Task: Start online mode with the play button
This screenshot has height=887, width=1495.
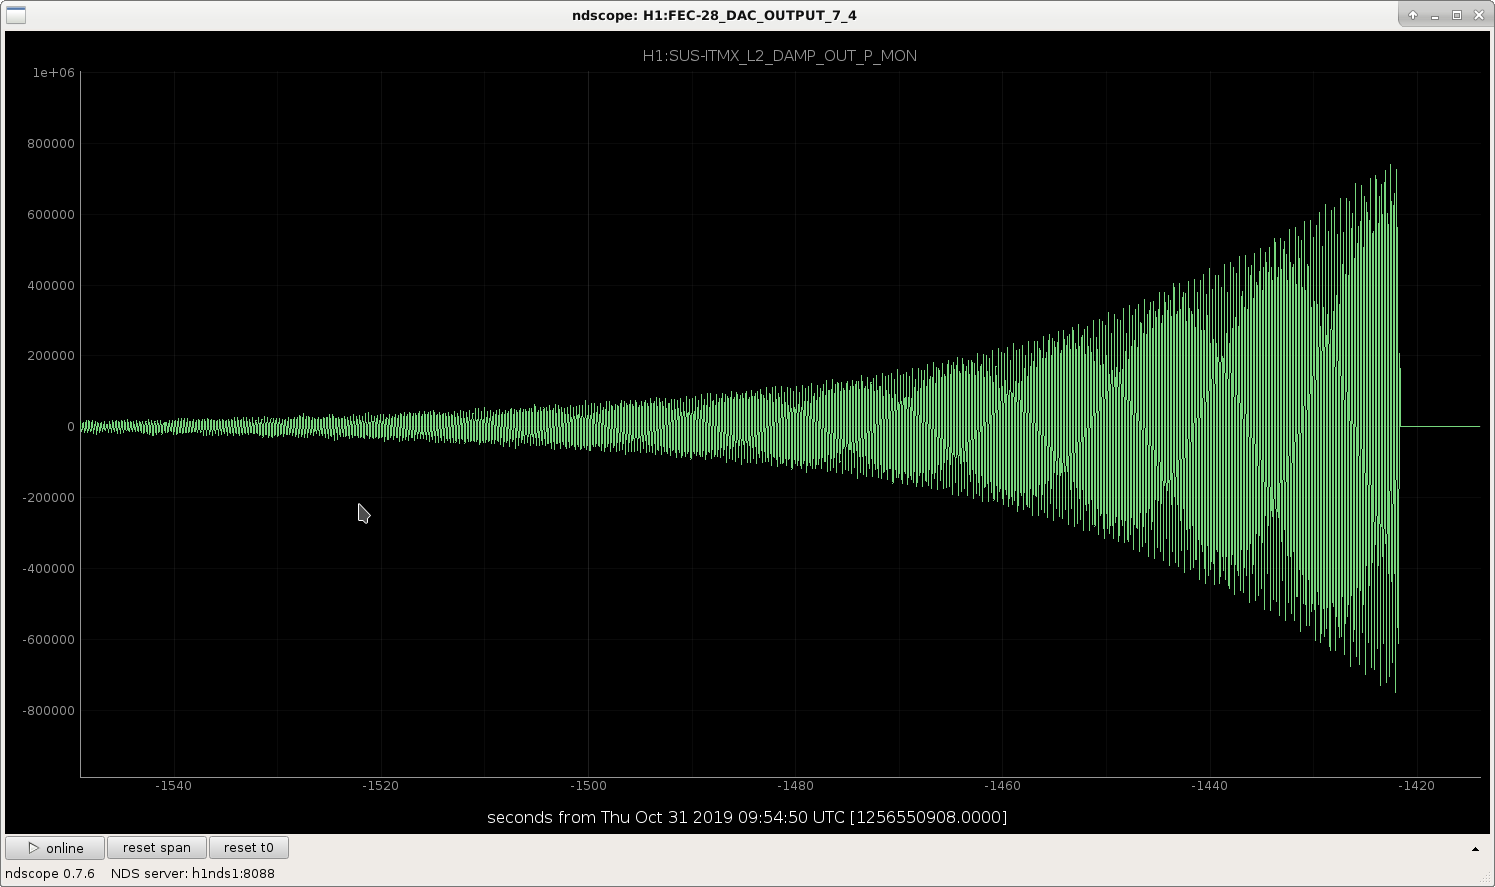Action: click(55, 848)
